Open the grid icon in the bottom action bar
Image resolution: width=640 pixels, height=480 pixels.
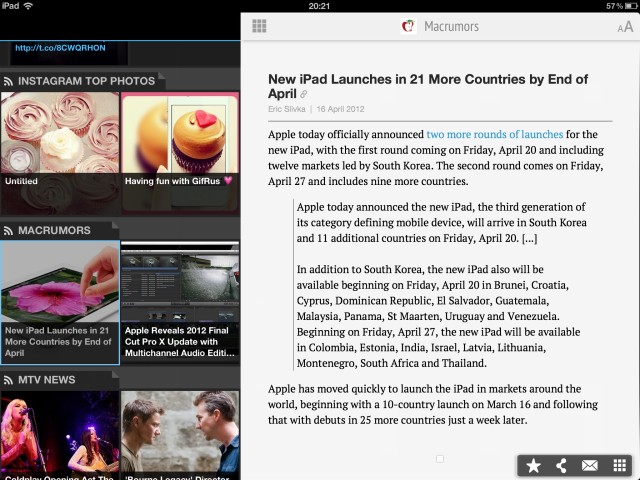(620, 465)
